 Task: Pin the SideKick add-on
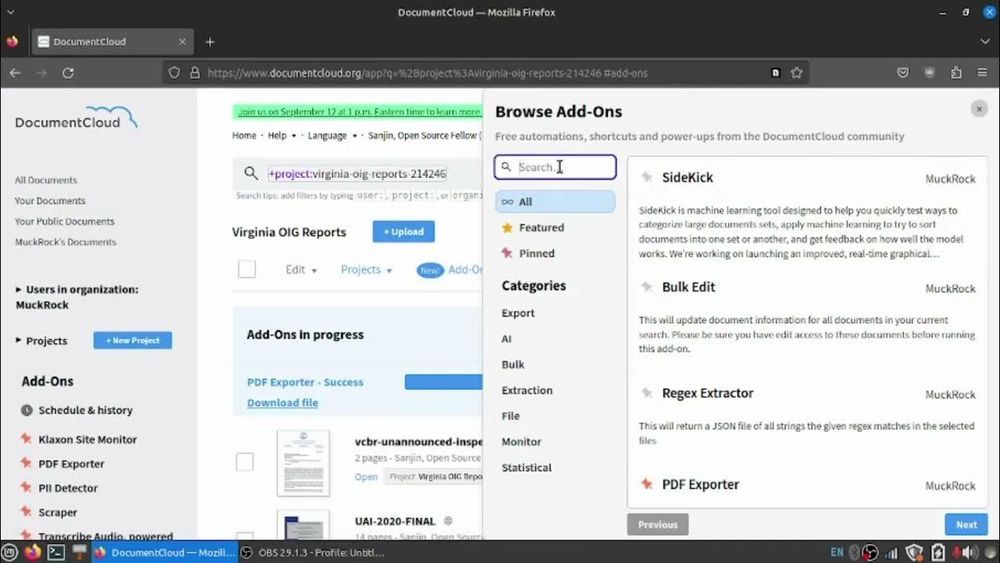coord(647,177)
